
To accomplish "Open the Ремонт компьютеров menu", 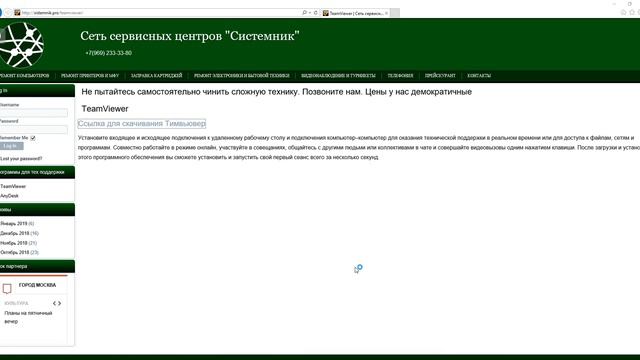I will click(24, 76).
